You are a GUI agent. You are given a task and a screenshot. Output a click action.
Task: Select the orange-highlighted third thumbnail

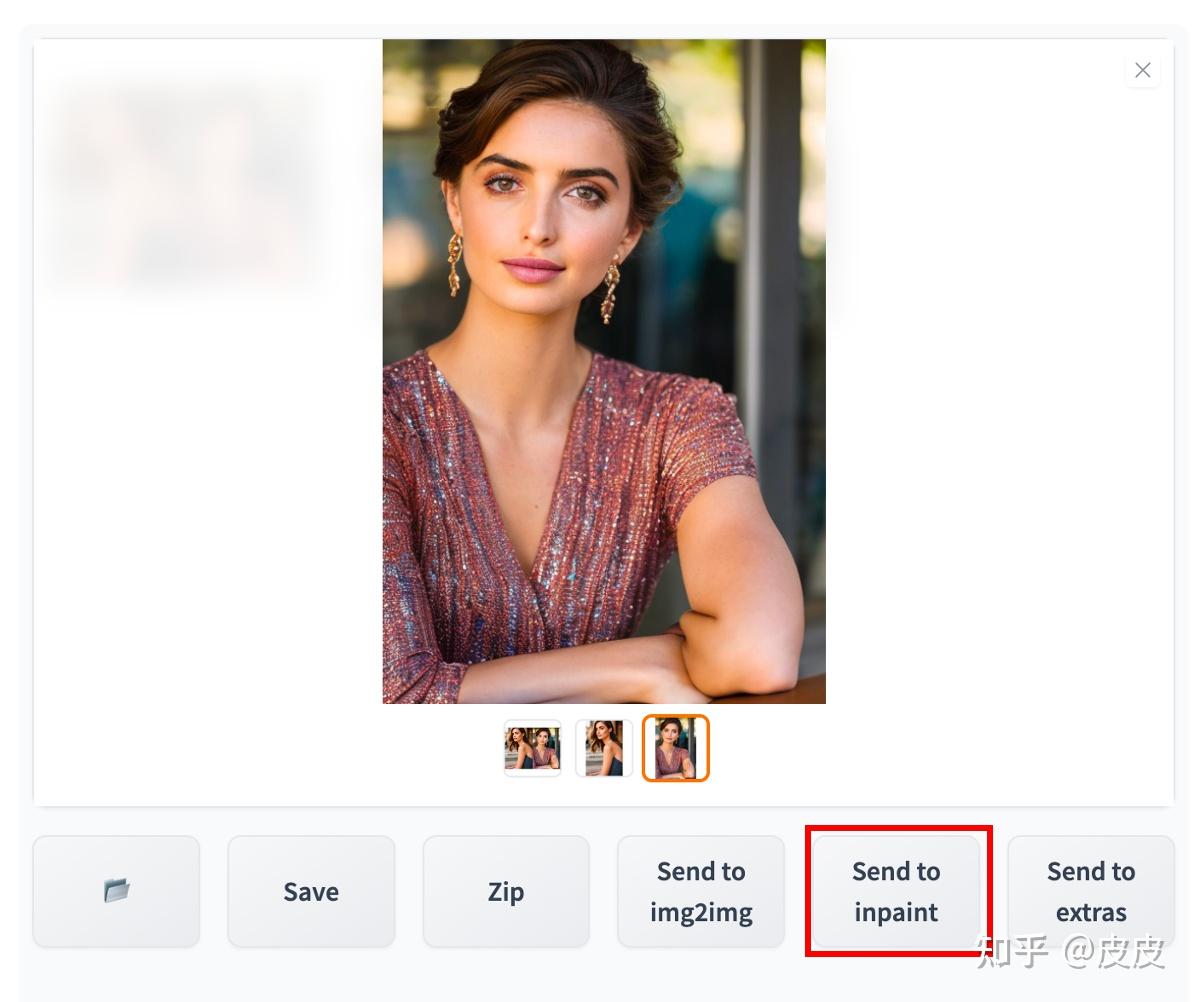pos(675,748)
